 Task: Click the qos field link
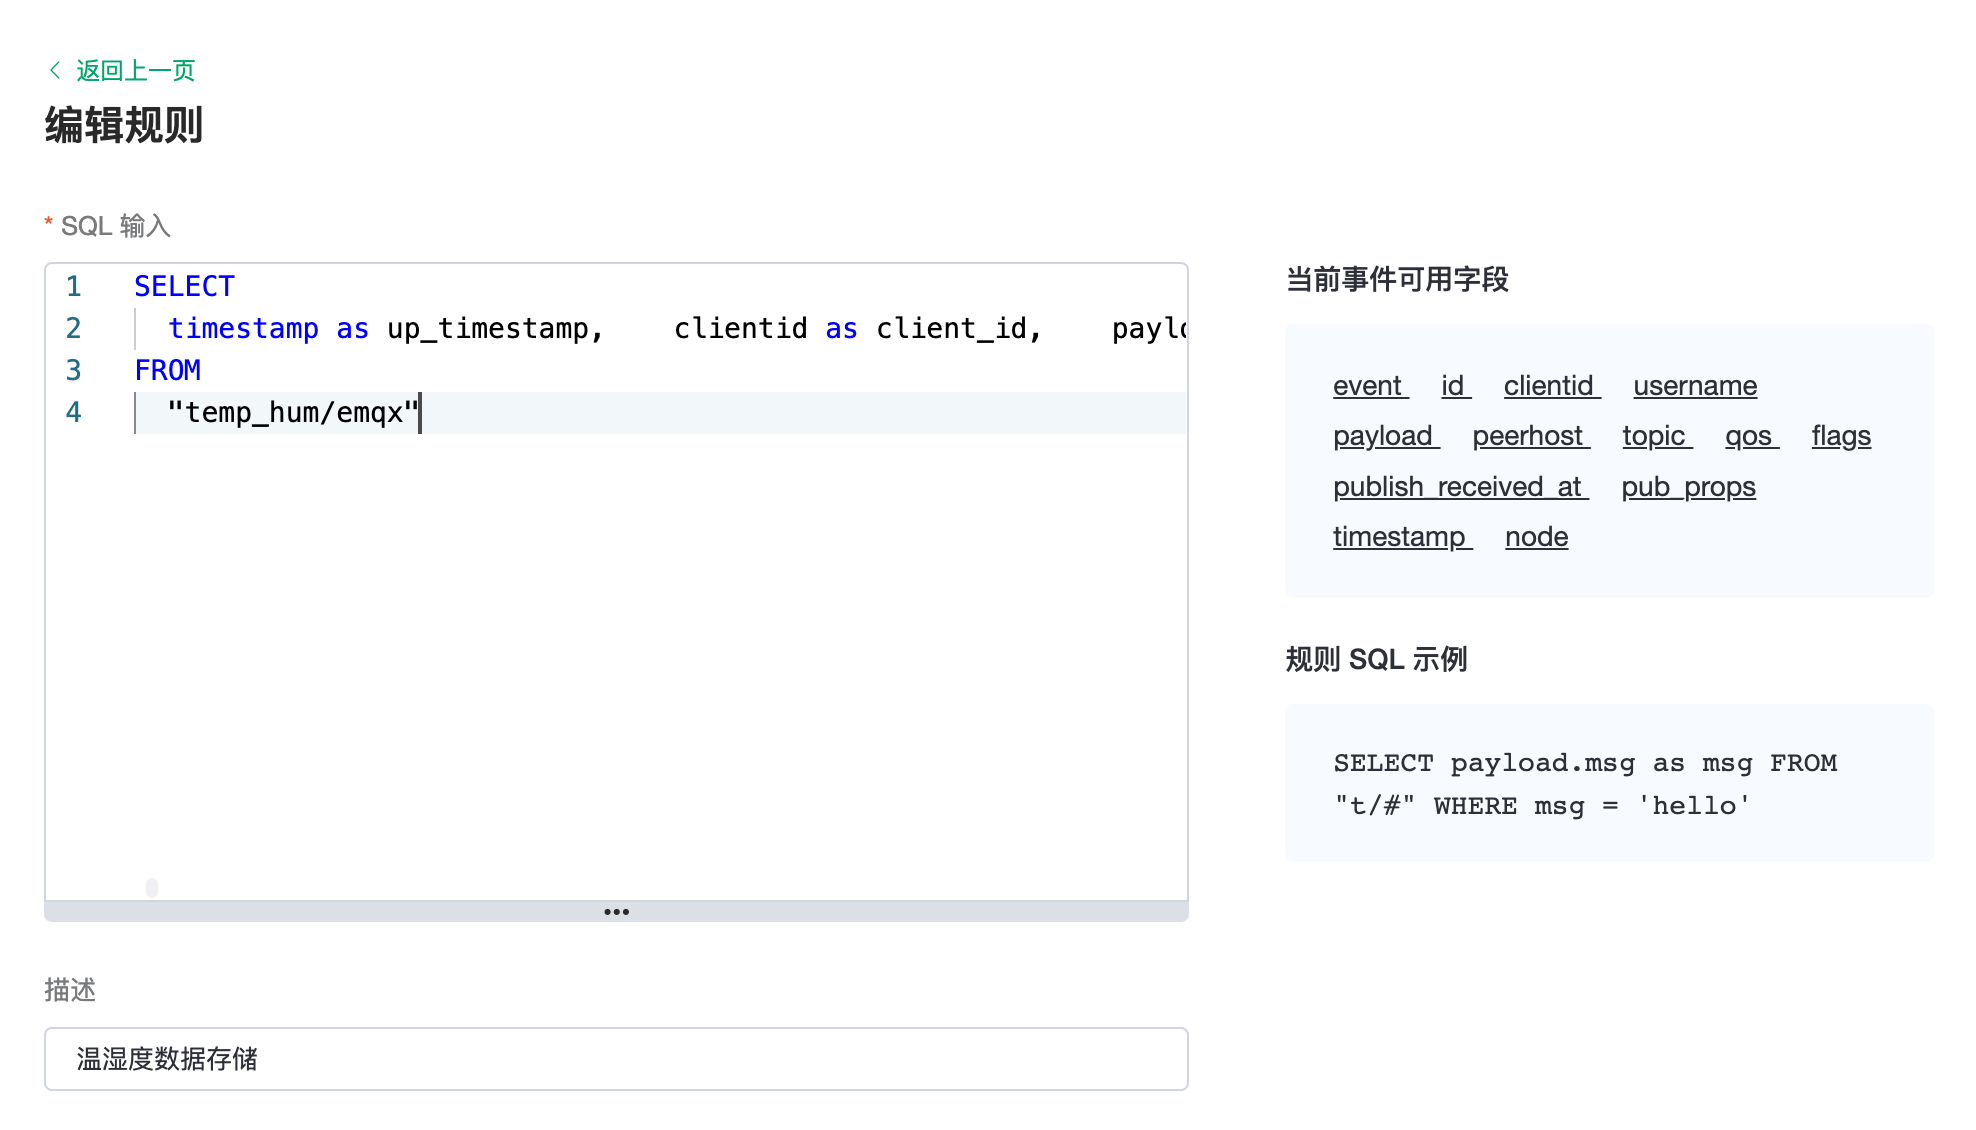(1748, 436)
